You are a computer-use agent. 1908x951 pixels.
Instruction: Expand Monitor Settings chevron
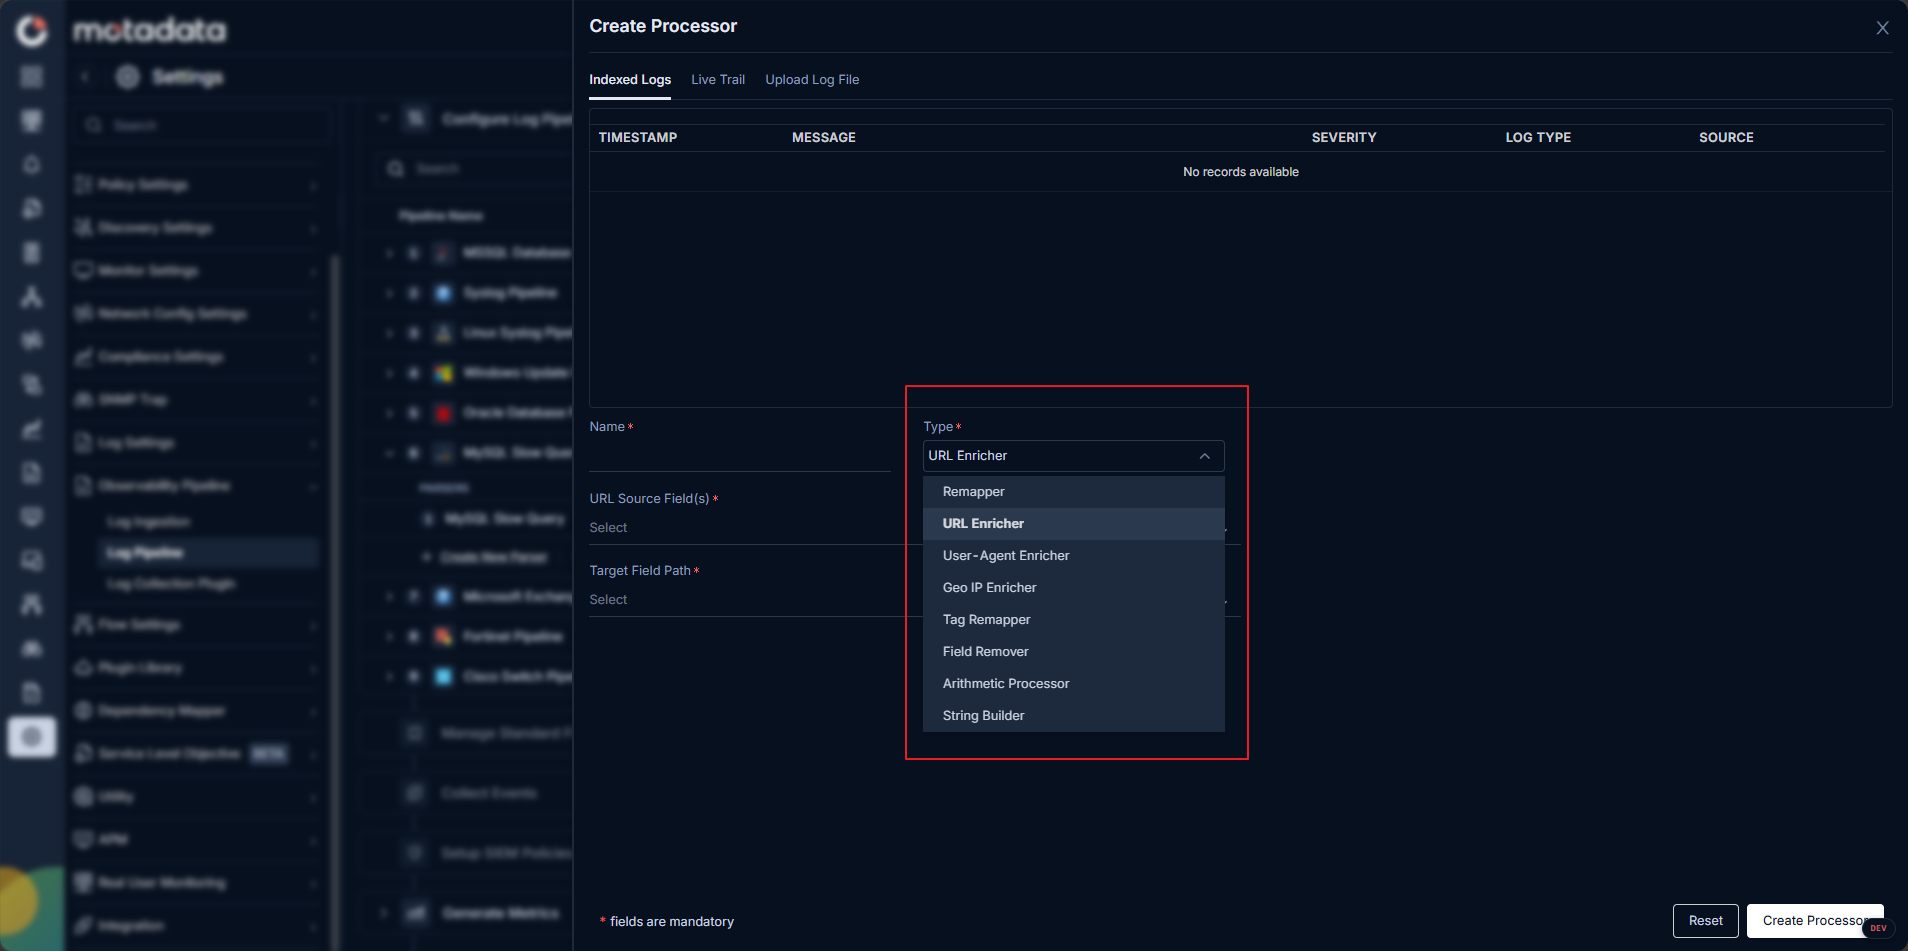pos(313,271)
